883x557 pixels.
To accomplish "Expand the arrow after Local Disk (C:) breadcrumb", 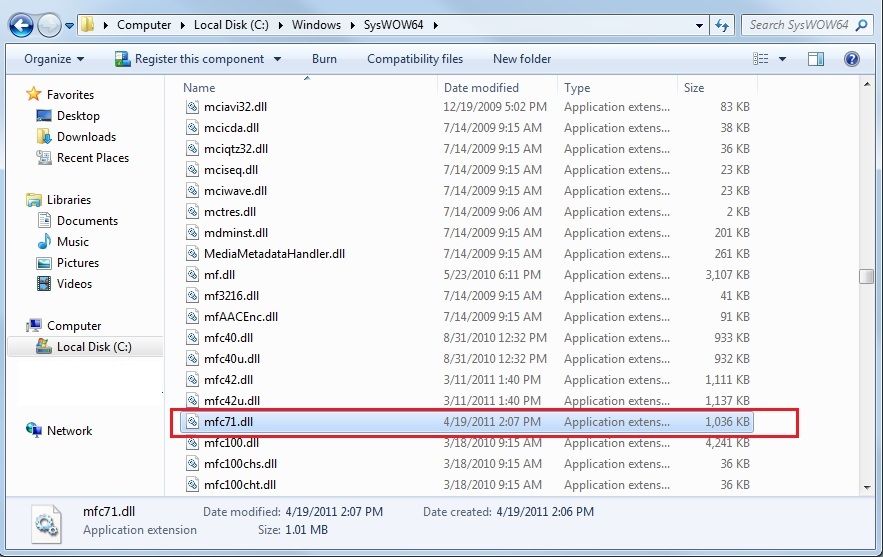I will click(x=280, y=25).
